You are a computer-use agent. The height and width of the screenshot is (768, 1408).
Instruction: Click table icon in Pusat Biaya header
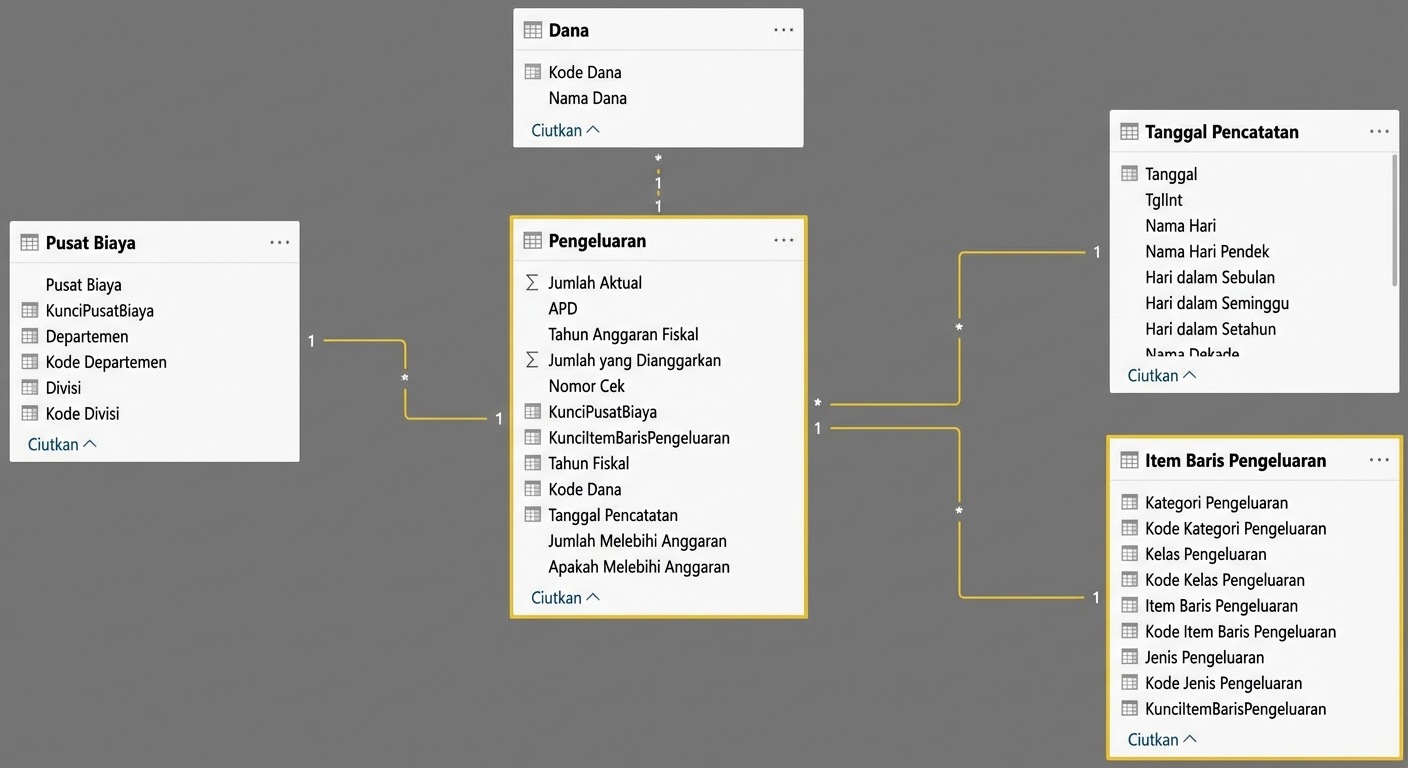coord(29,243)
